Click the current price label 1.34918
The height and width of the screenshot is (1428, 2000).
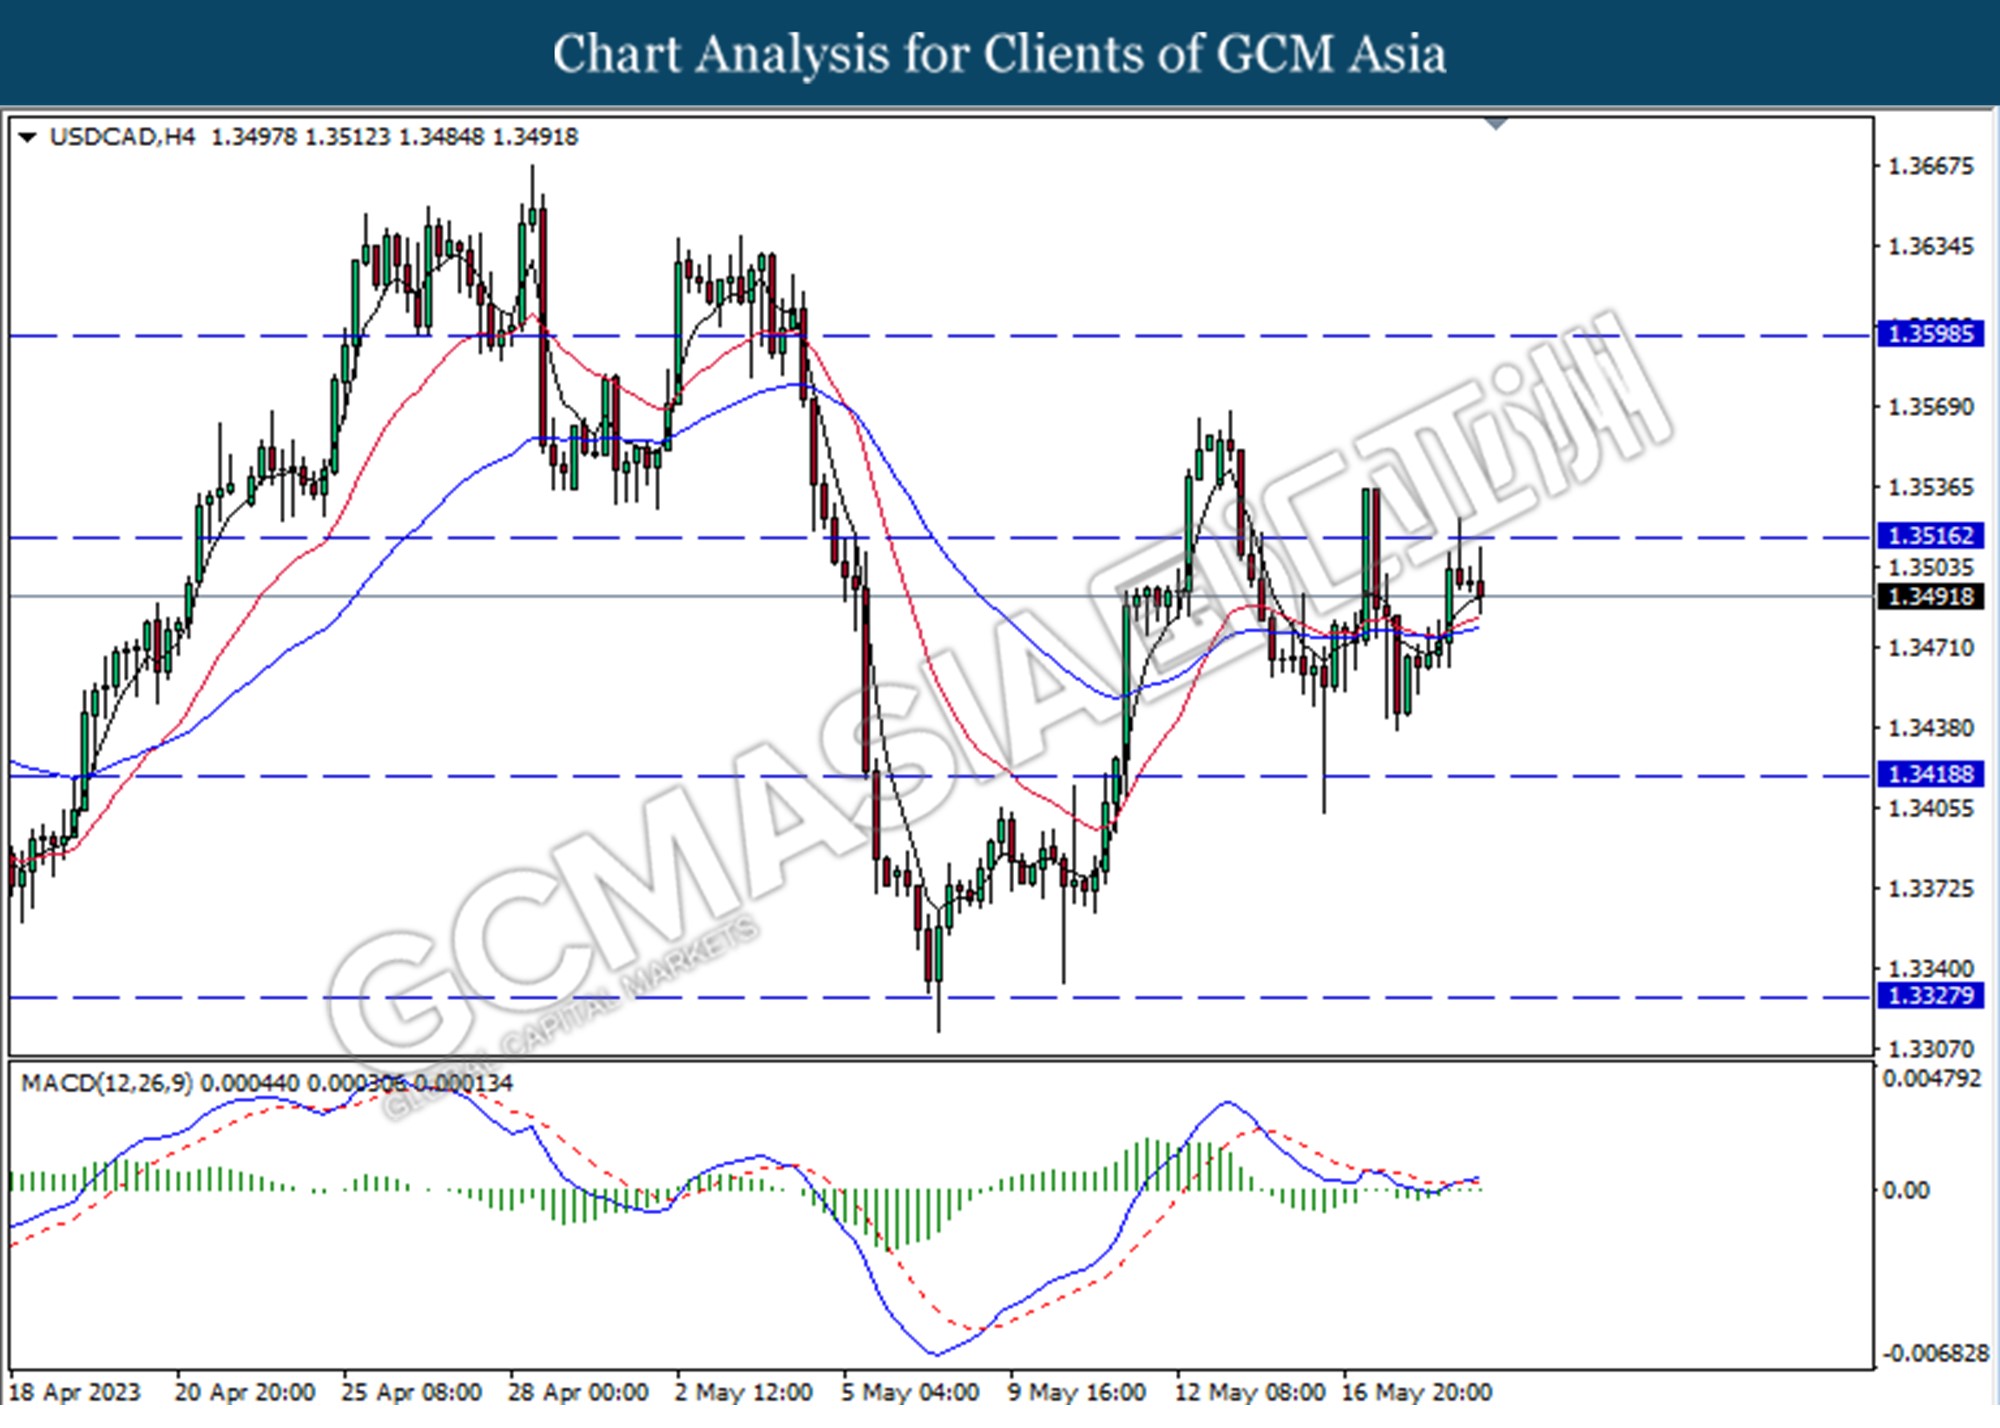tap(1930, 597)
